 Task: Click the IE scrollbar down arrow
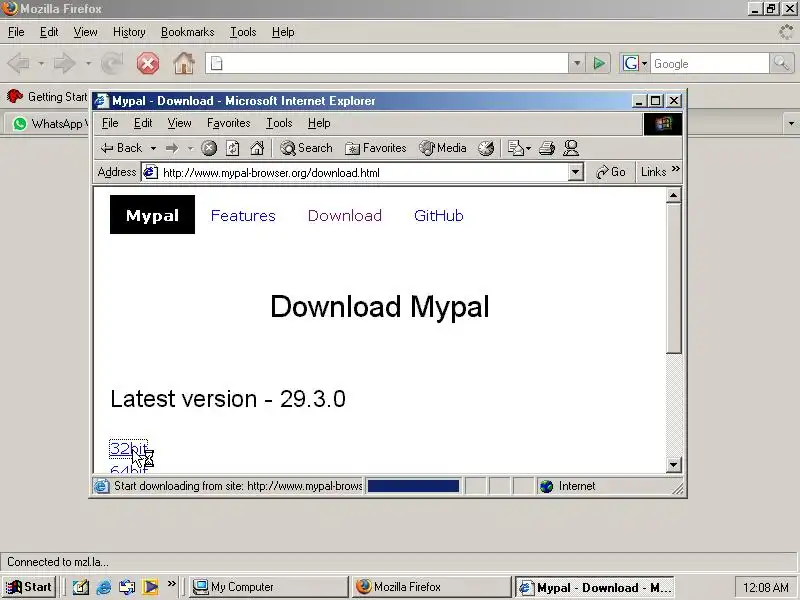[x=673, y=465]
